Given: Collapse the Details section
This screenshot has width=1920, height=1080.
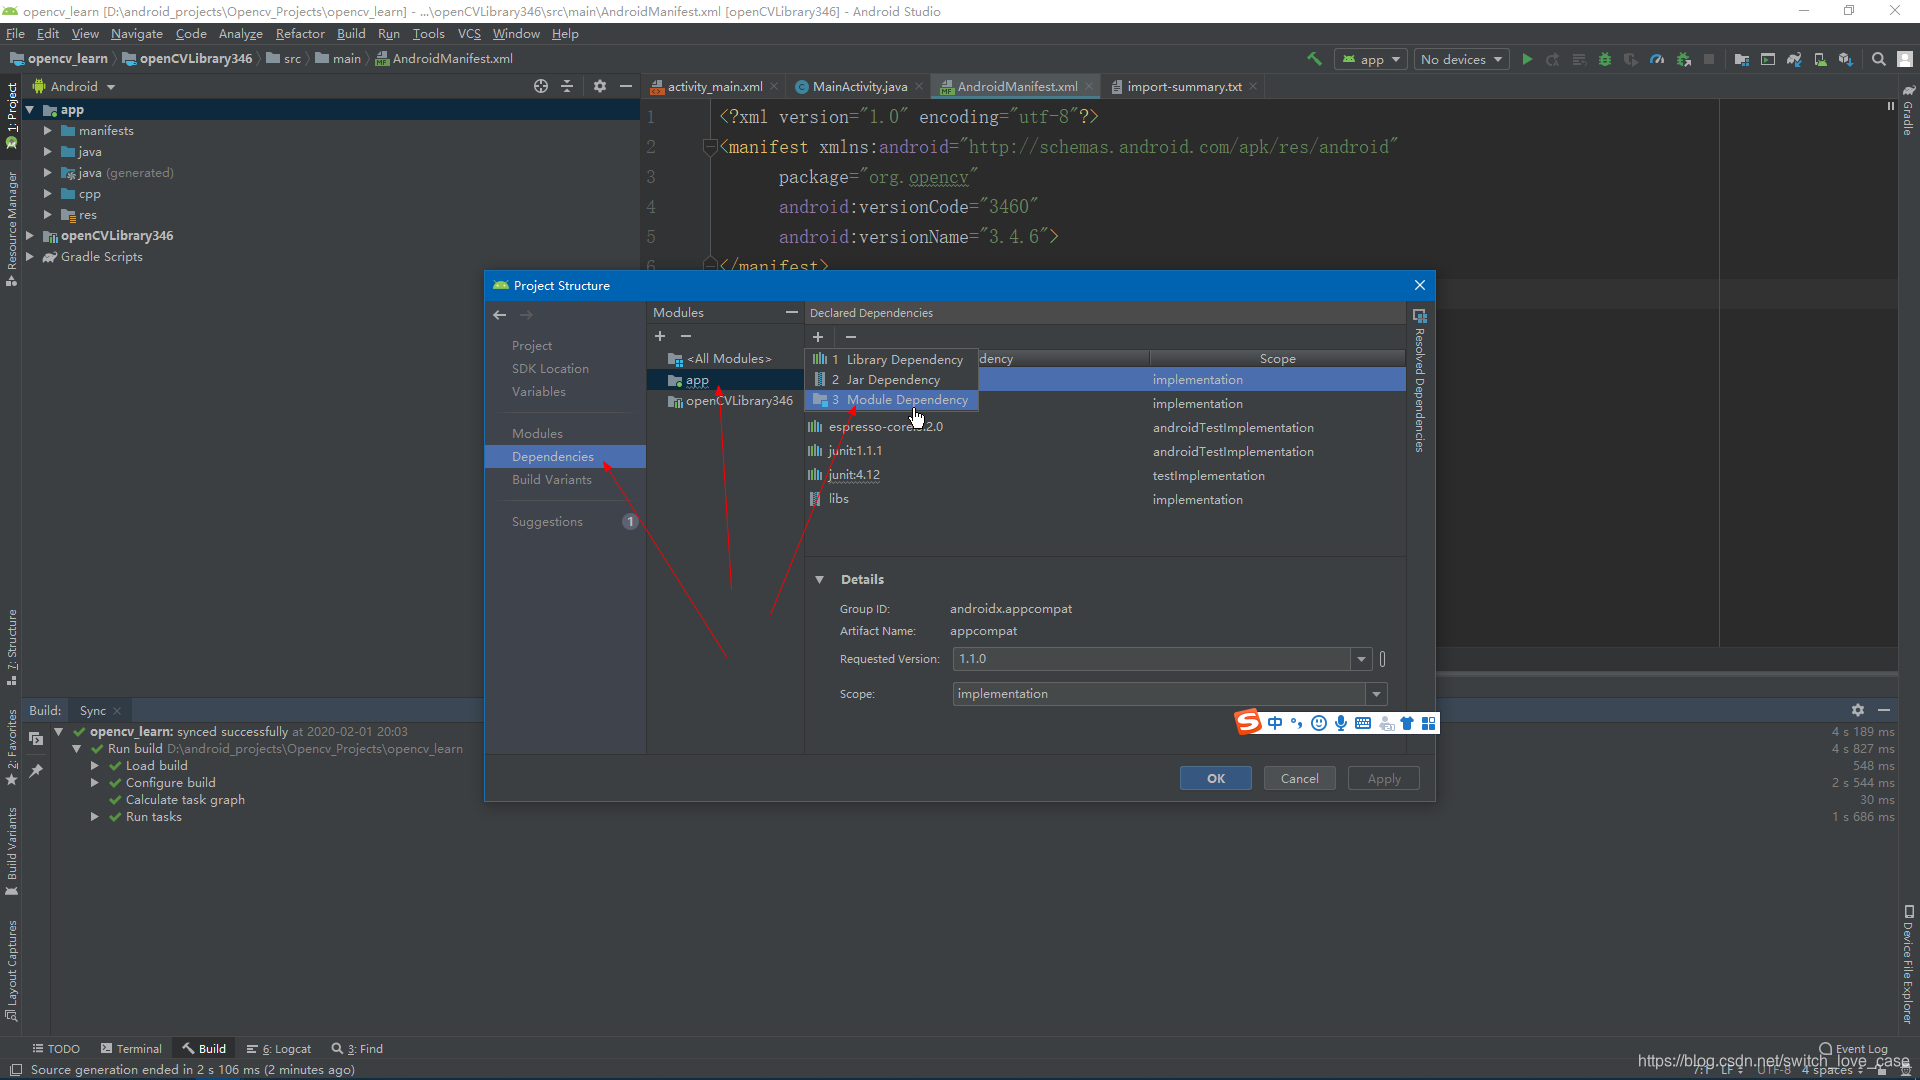Looking at the screenshot, I should tap(820, 579).
